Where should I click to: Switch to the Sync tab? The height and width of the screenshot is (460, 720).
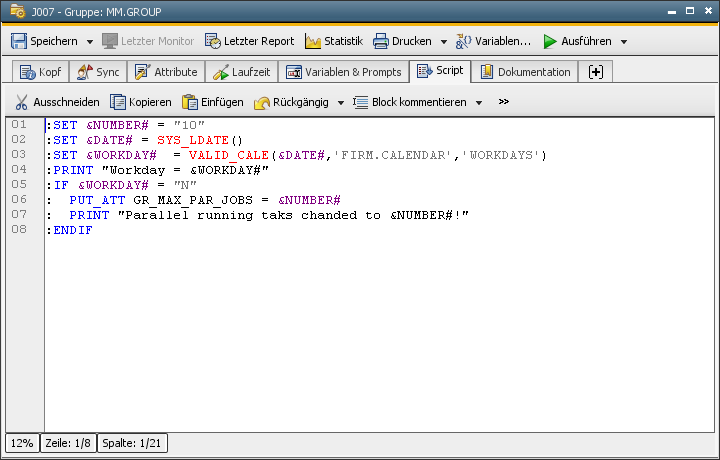98,72
